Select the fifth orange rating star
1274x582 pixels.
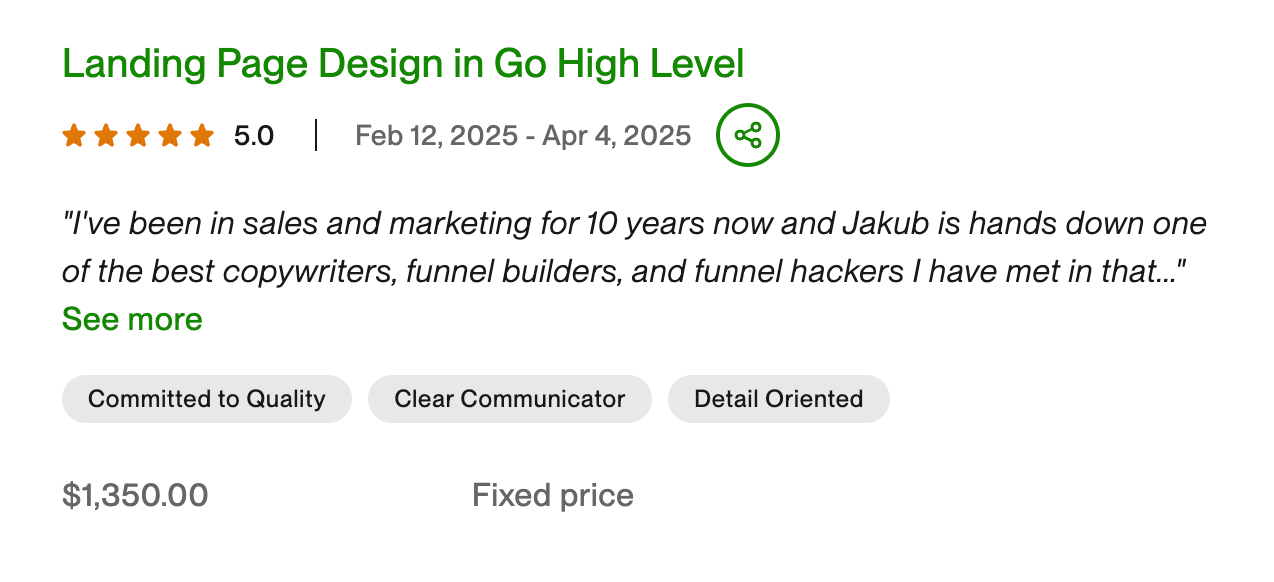[x=202, y=135]
